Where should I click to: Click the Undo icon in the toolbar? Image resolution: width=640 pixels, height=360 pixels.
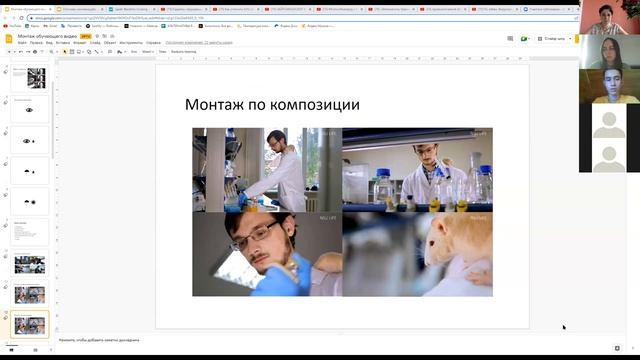click(x=21, y=52)
